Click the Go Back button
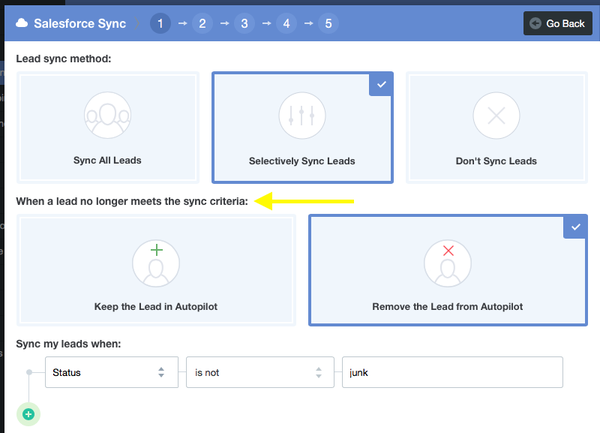This screenshot has height=433, width=600. (558, 23)
